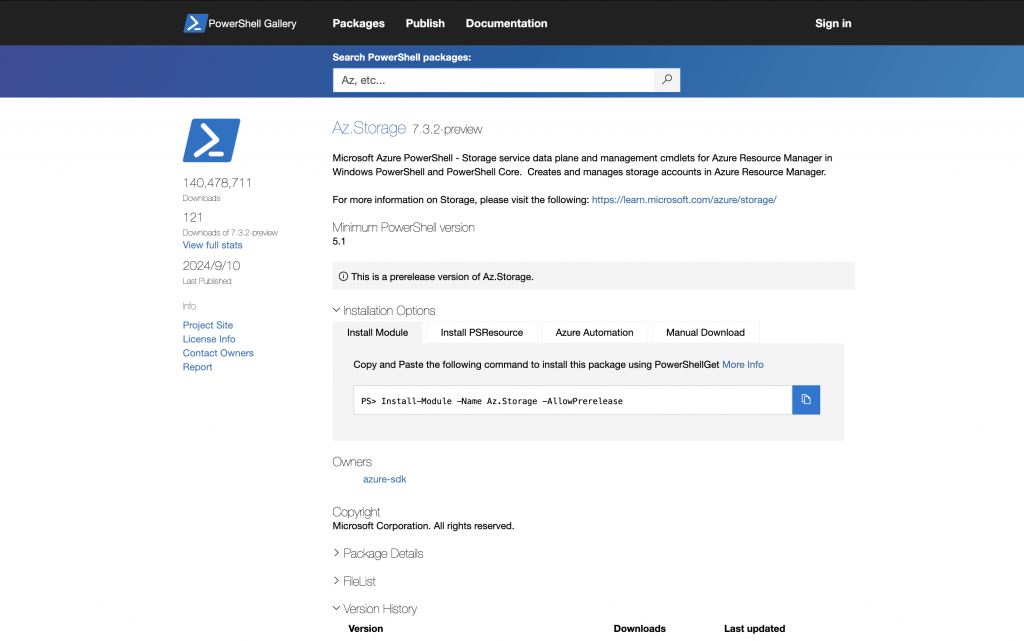Click the prerelease version notice text
1024x641 pixels.
tap(442, 277)
